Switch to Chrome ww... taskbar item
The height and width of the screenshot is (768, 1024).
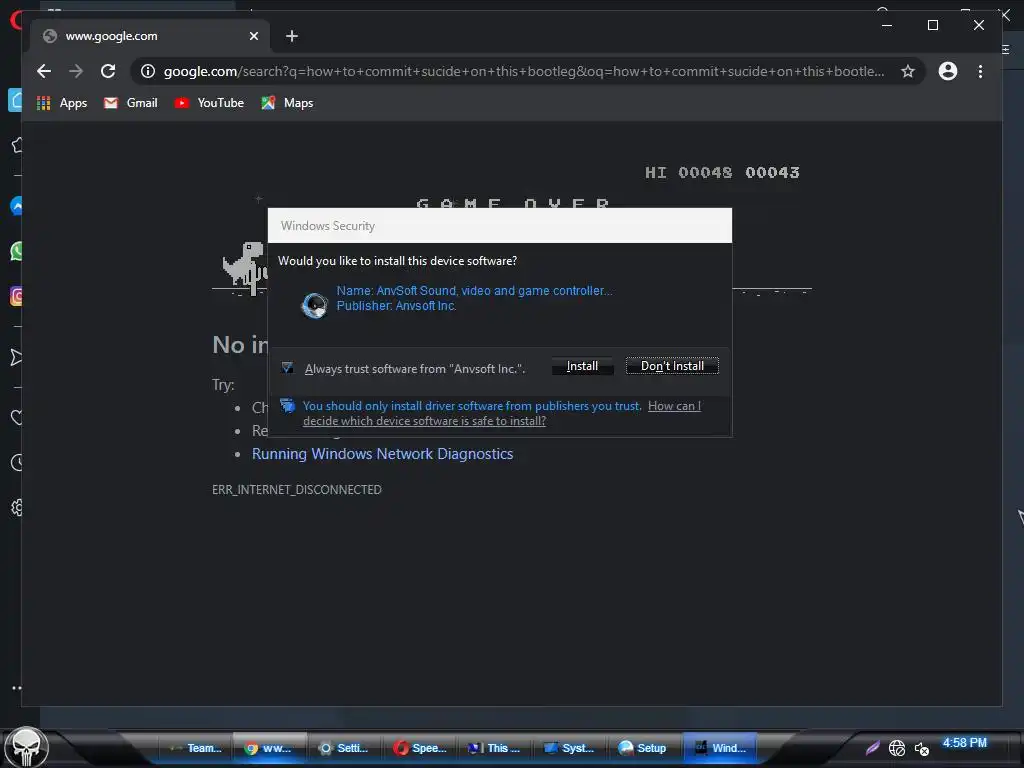[x=269, y=748]
